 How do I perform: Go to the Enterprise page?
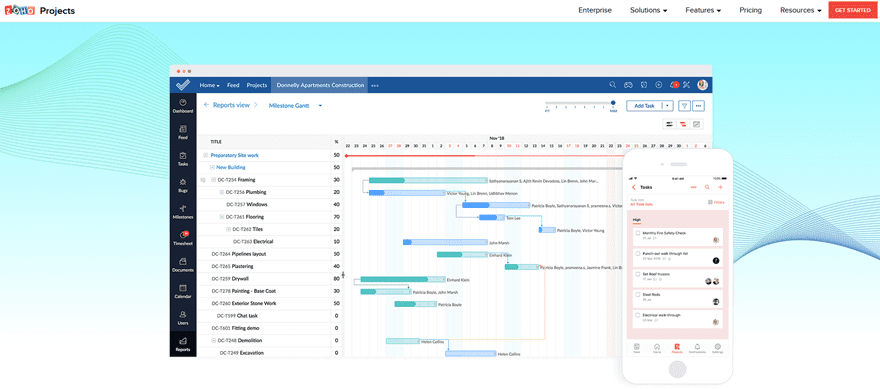pos(595,10)
